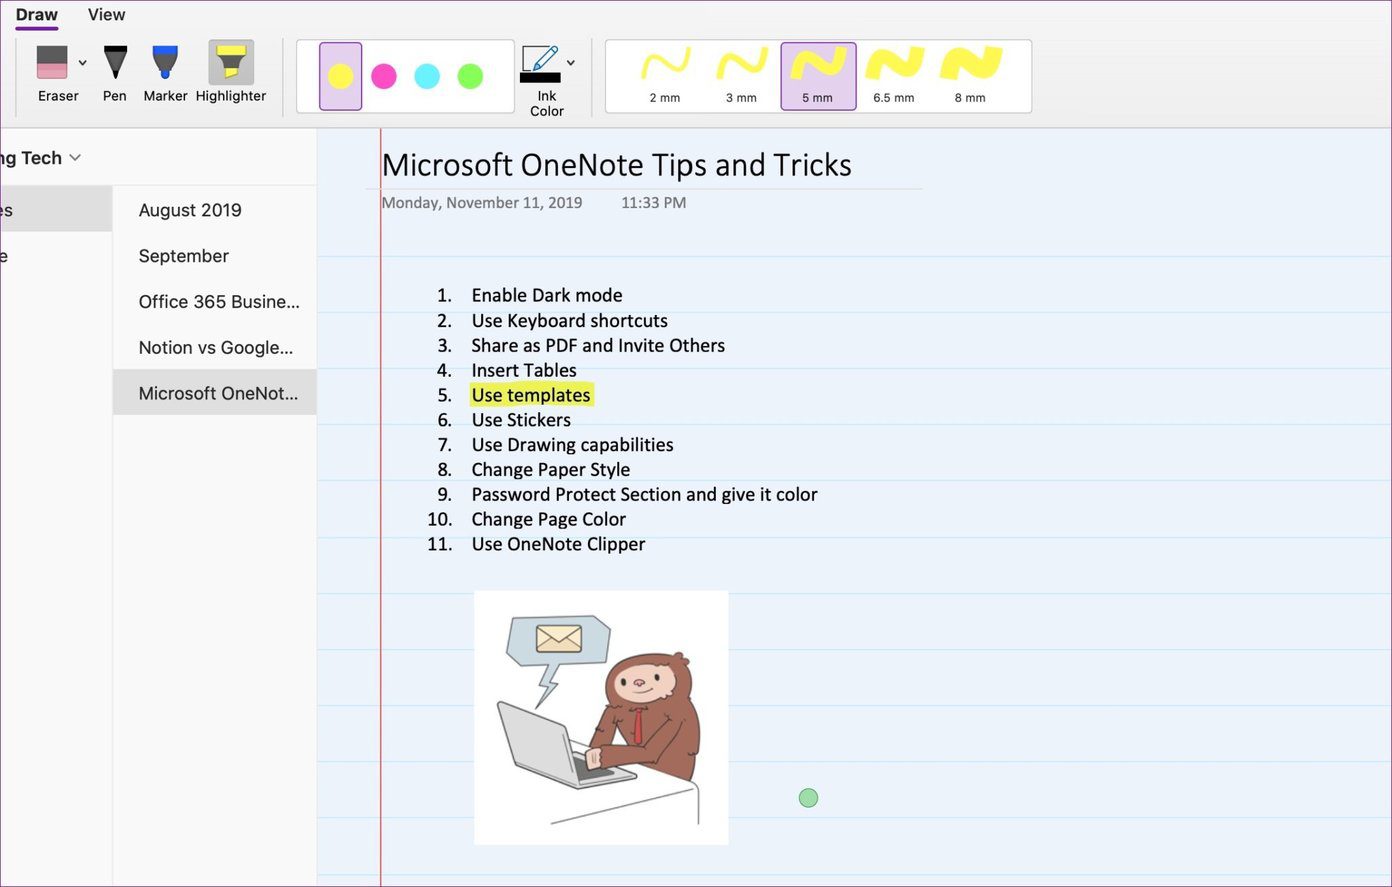Viewport: 1392px width, 887px height.
Task: Select the monkey with laptop sticker image
Action: pos(601,717)
